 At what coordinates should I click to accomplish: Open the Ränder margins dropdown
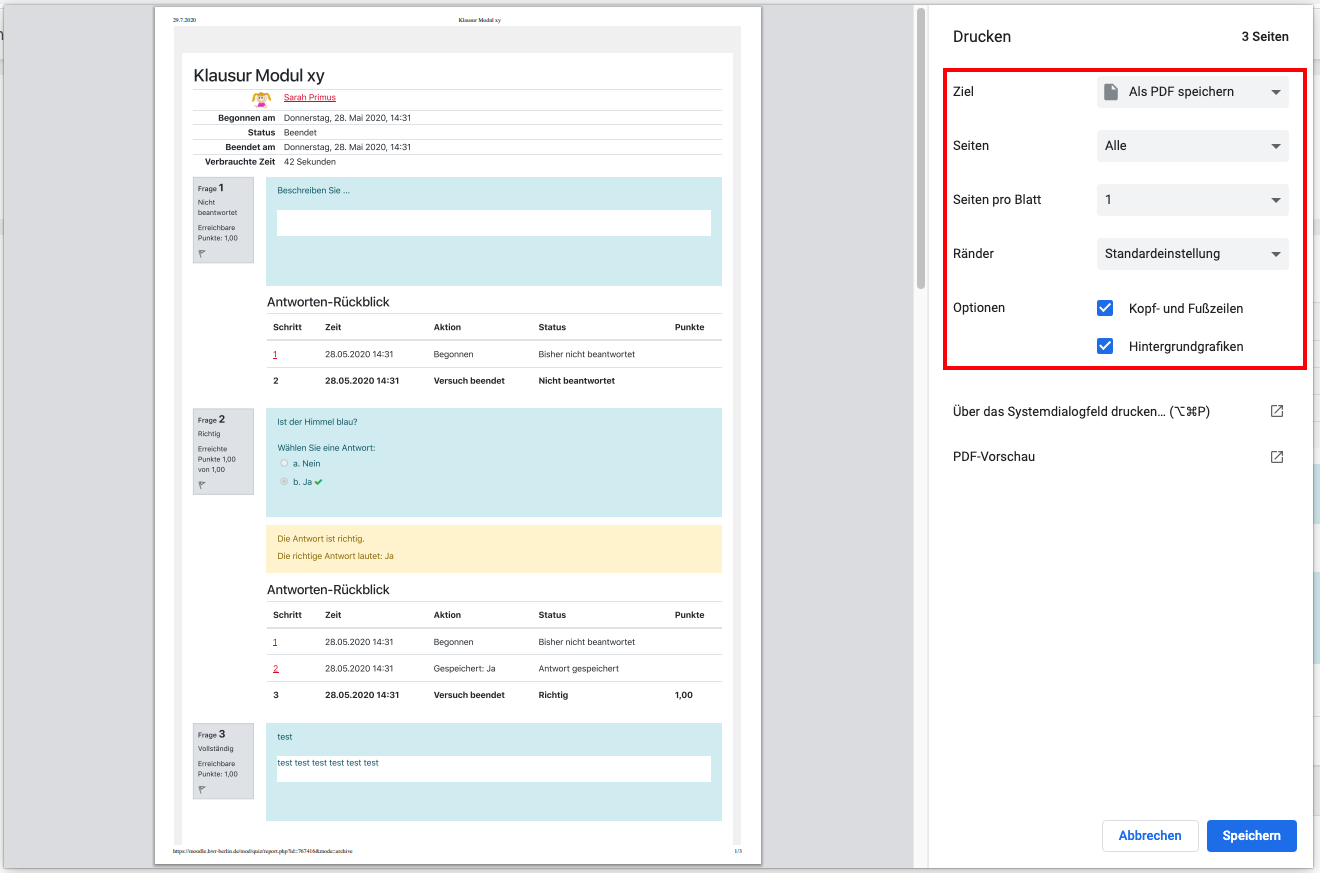click(x=1192, y=254)
